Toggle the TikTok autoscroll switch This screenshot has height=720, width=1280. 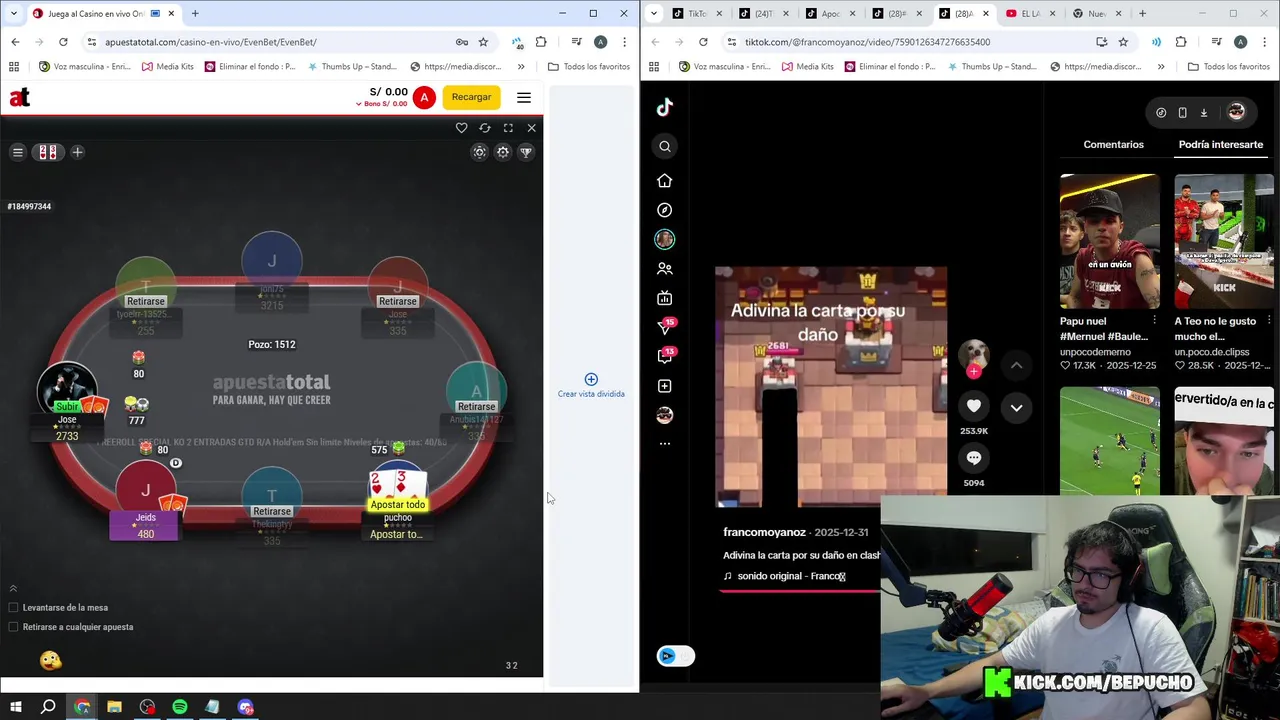pyautogui.click(x=675, y=656)
